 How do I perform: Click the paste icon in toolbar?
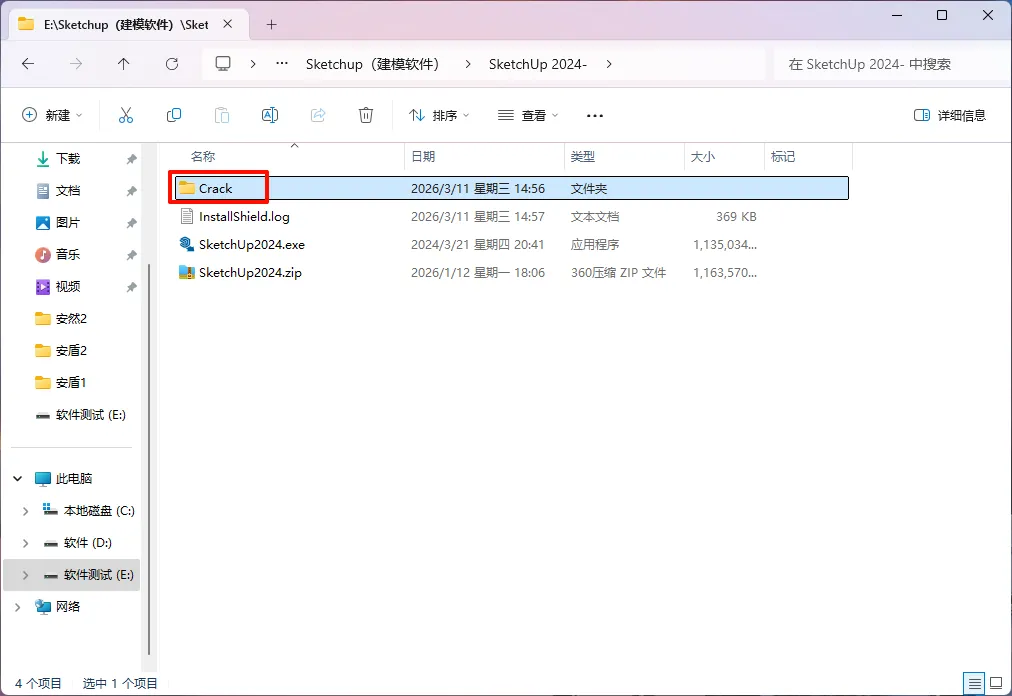(x=221, y=115)
